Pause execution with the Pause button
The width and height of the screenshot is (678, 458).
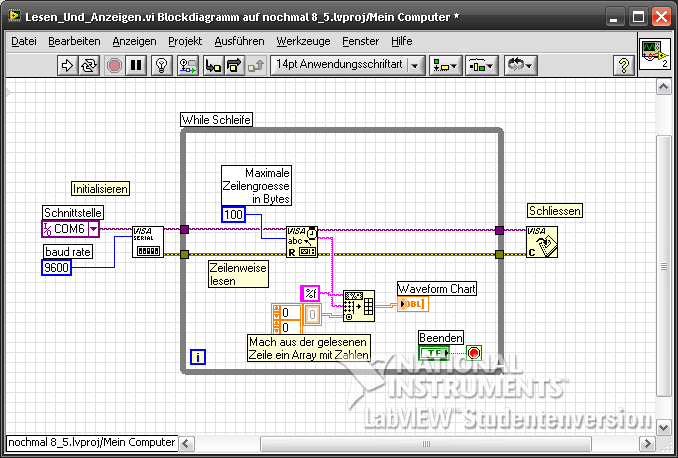coord(136,66)
